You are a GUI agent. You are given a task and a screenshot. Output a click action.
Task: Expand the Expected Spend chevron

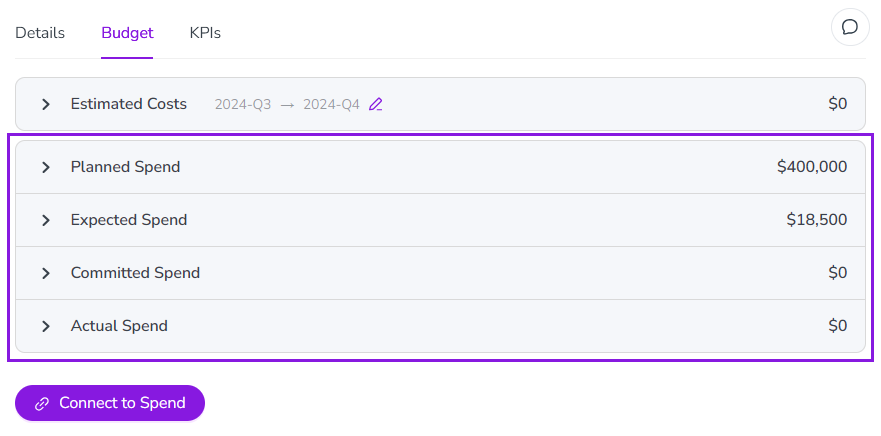pos(46,220)
